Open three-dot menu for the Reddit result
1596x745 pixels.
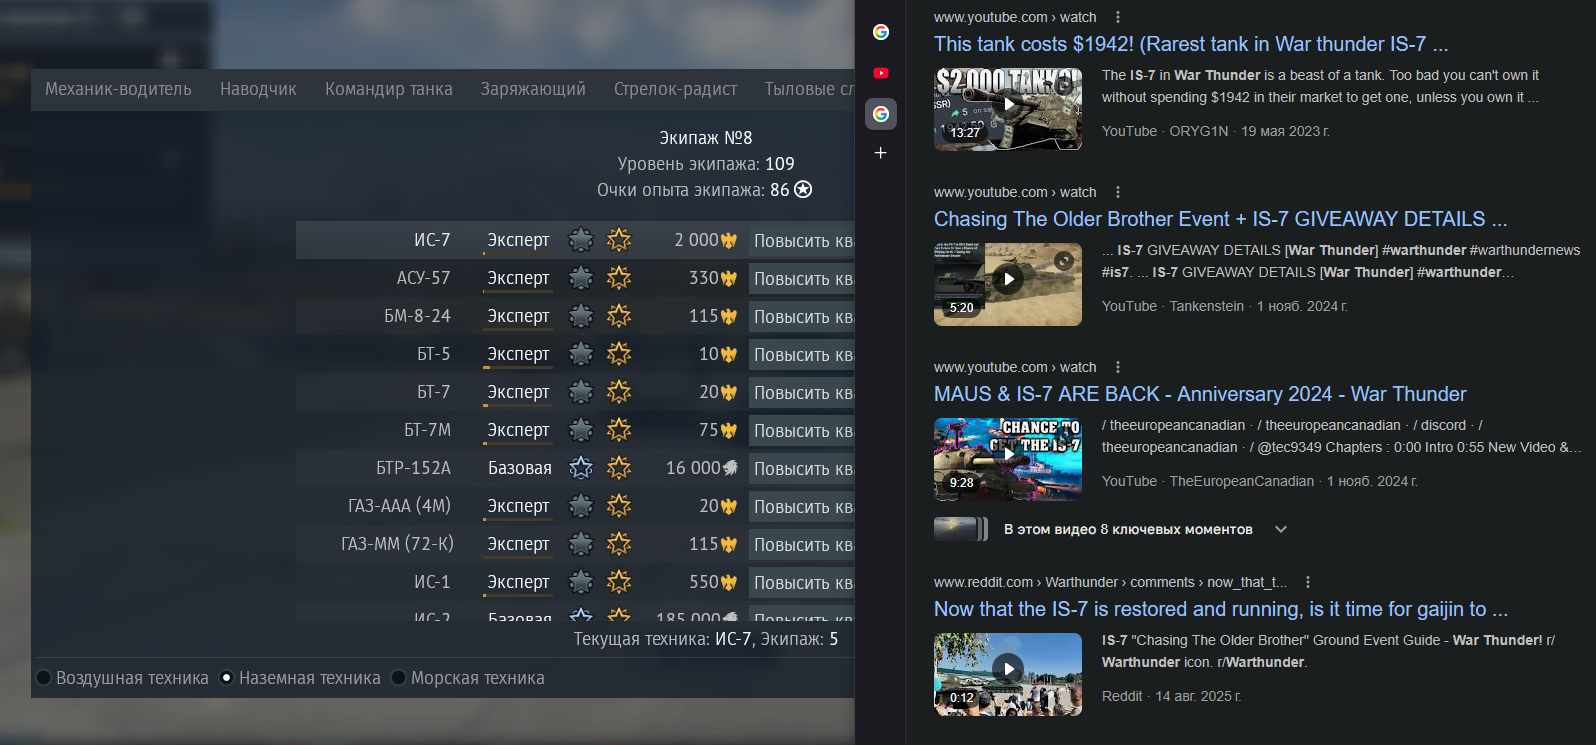(1307, 582)
